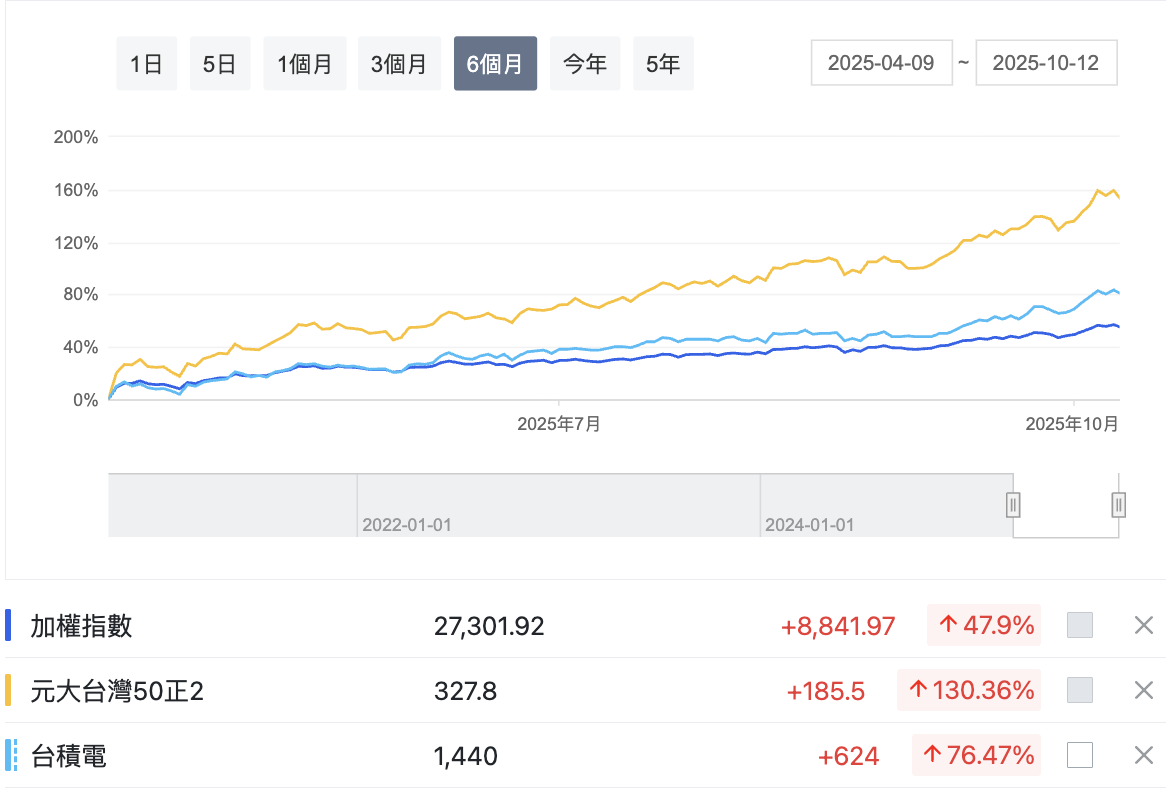Toggle the 加權指數 checkbox
The height and width of the screenshot is (788, 1166).
tap(1080, 626)
